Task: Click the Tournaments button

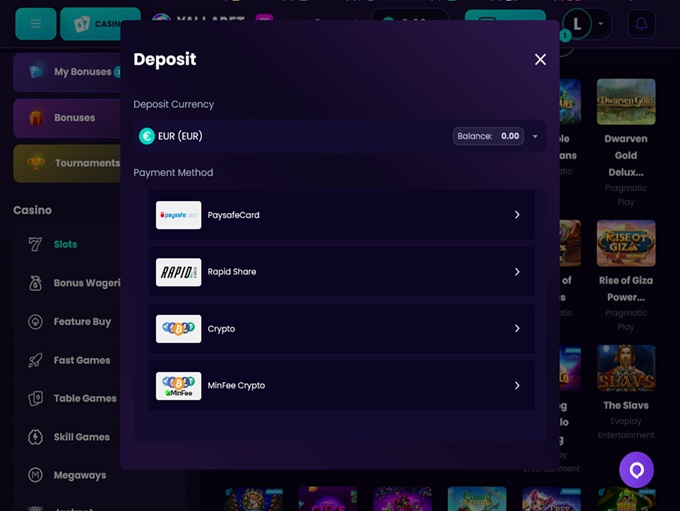Action: [x=70, y=163]
